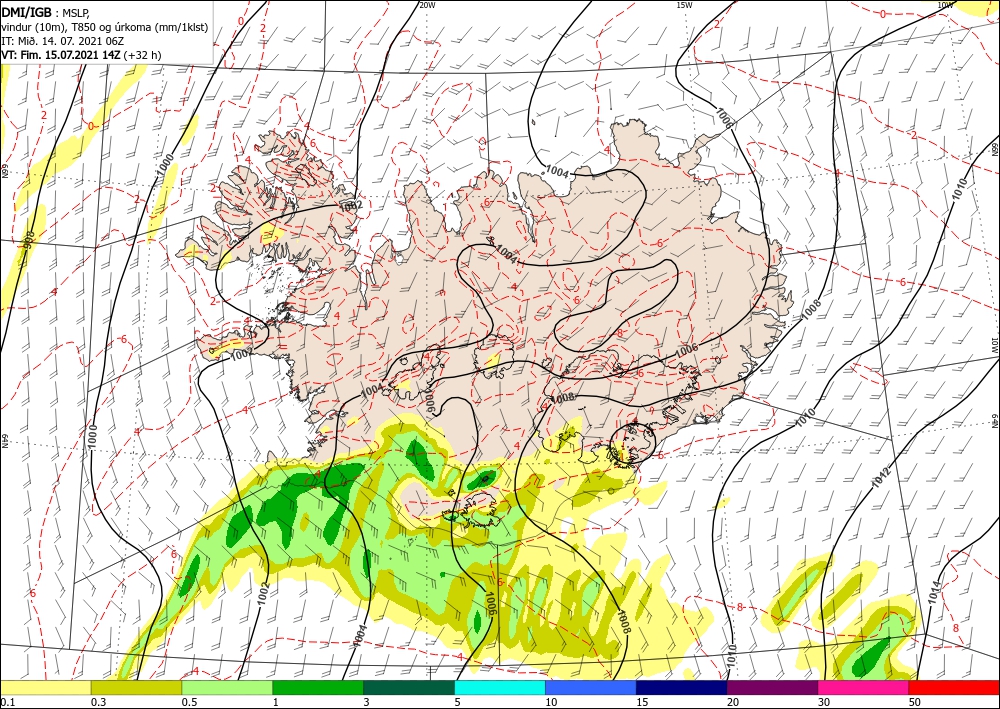Click the '20W' longitude label at top
The image size is (1000, 709).
click(428, 5)
